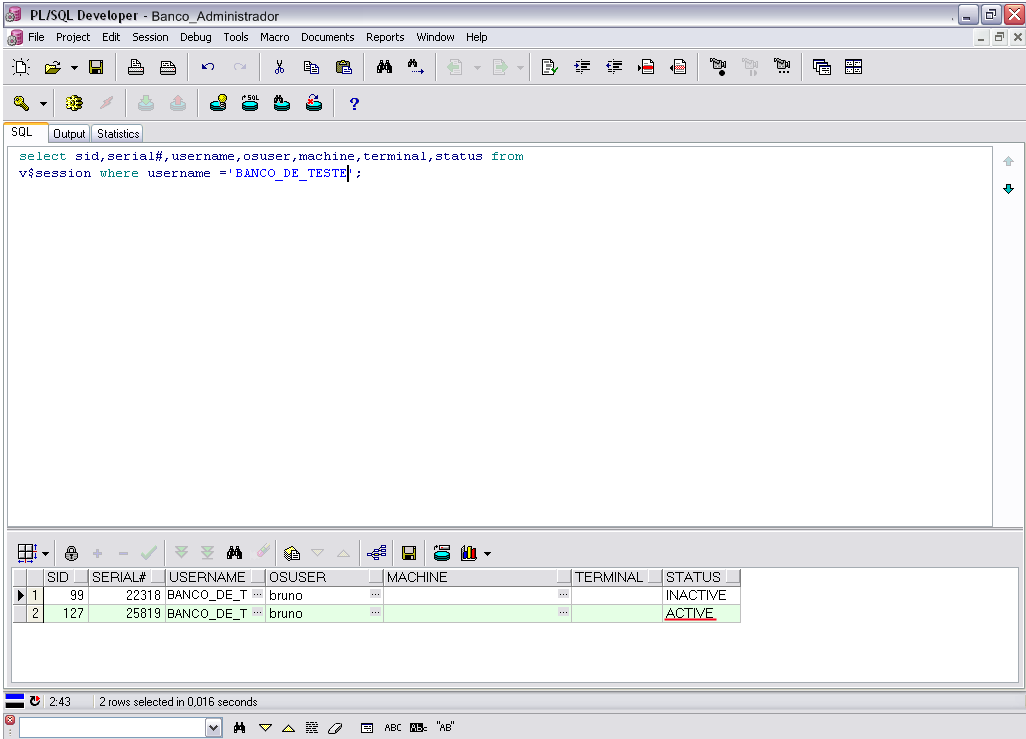Click the STATUS column header
This screenshot has height=739, width=1026.
(693, 577)
